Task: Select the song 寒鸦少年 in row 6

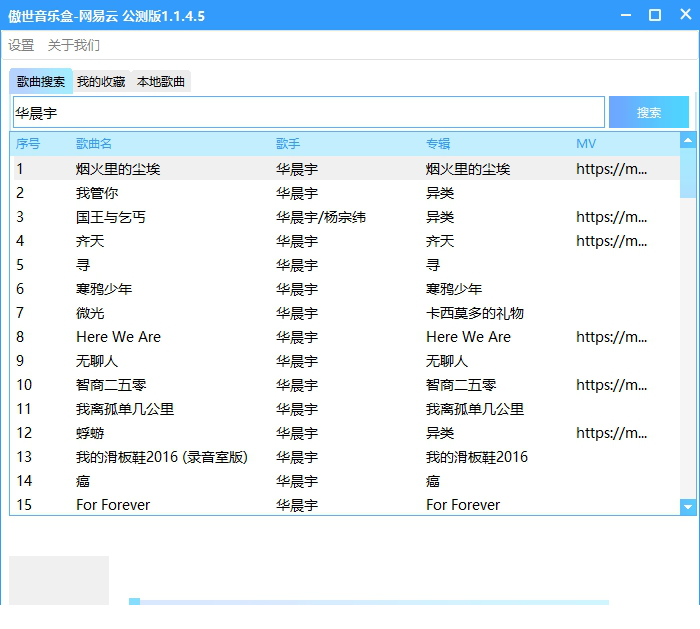Action: (104, 289)
